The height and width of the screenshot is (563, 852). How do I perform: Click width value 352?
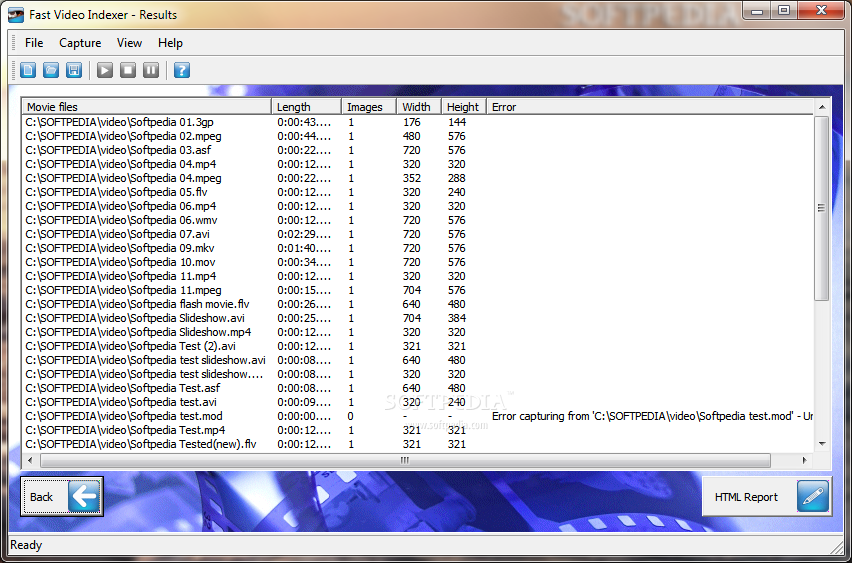[x=412, y=178]
